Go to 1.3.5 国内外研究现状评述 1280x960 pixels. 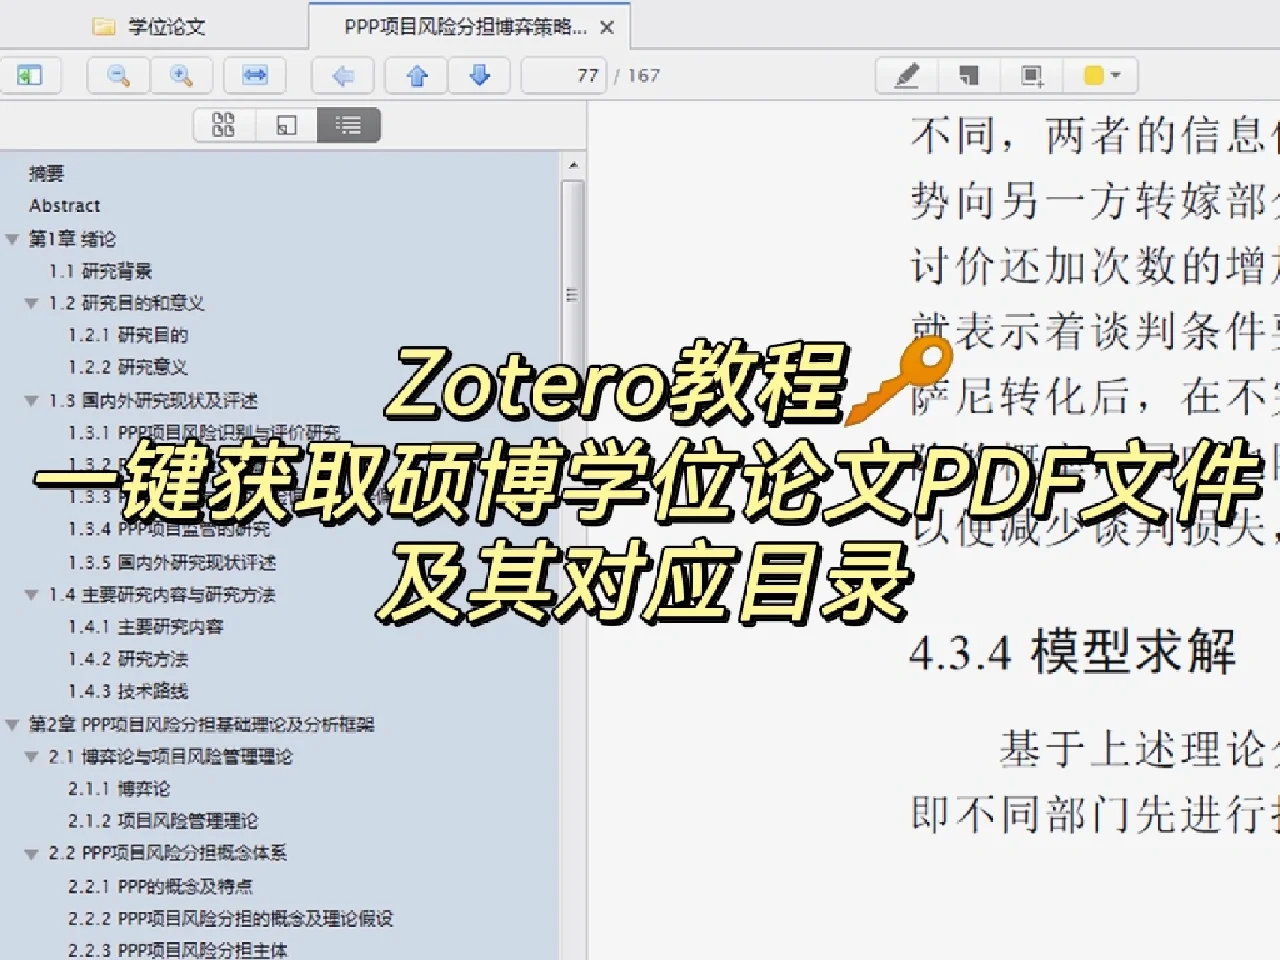[x=172, y=562]
